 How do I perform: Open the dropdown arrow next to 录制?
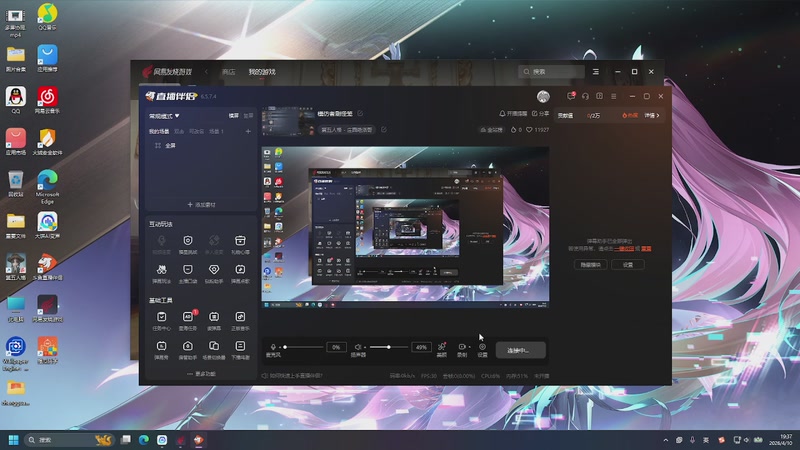coord(469,347)
